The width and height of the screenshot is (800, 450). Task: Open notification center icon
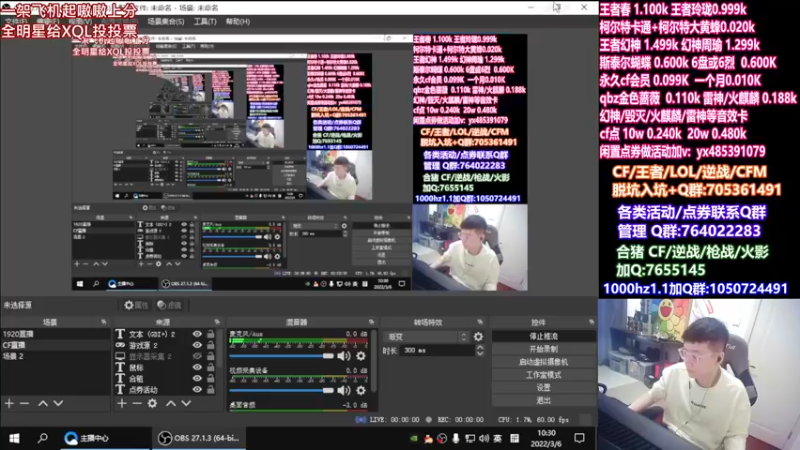point(579,438)
